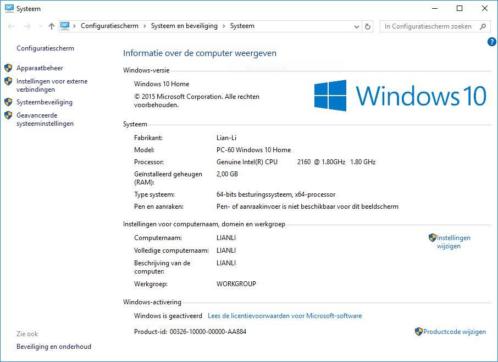Click the PC-60 Windows 10 Home model value
This screenshot has width=498, height=362.
tap(253, 150)
